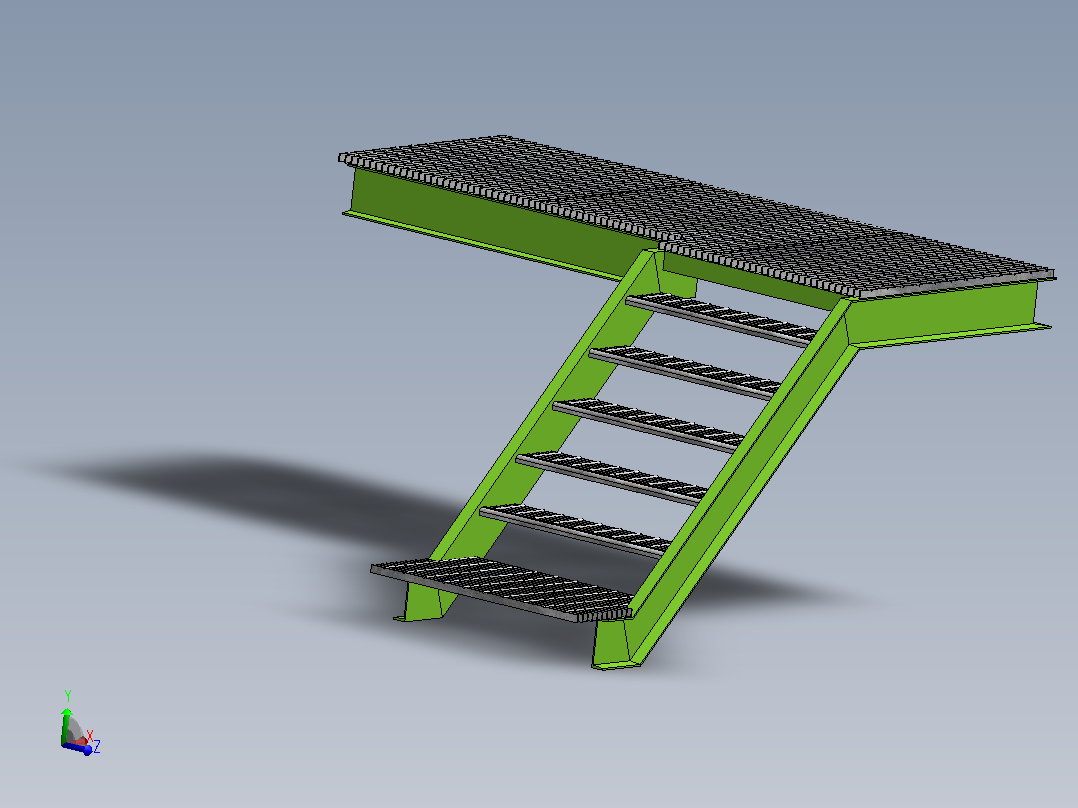The image size is (1078, 808).
Task: Click the blue Z axis of the triad
Action: 78,748
